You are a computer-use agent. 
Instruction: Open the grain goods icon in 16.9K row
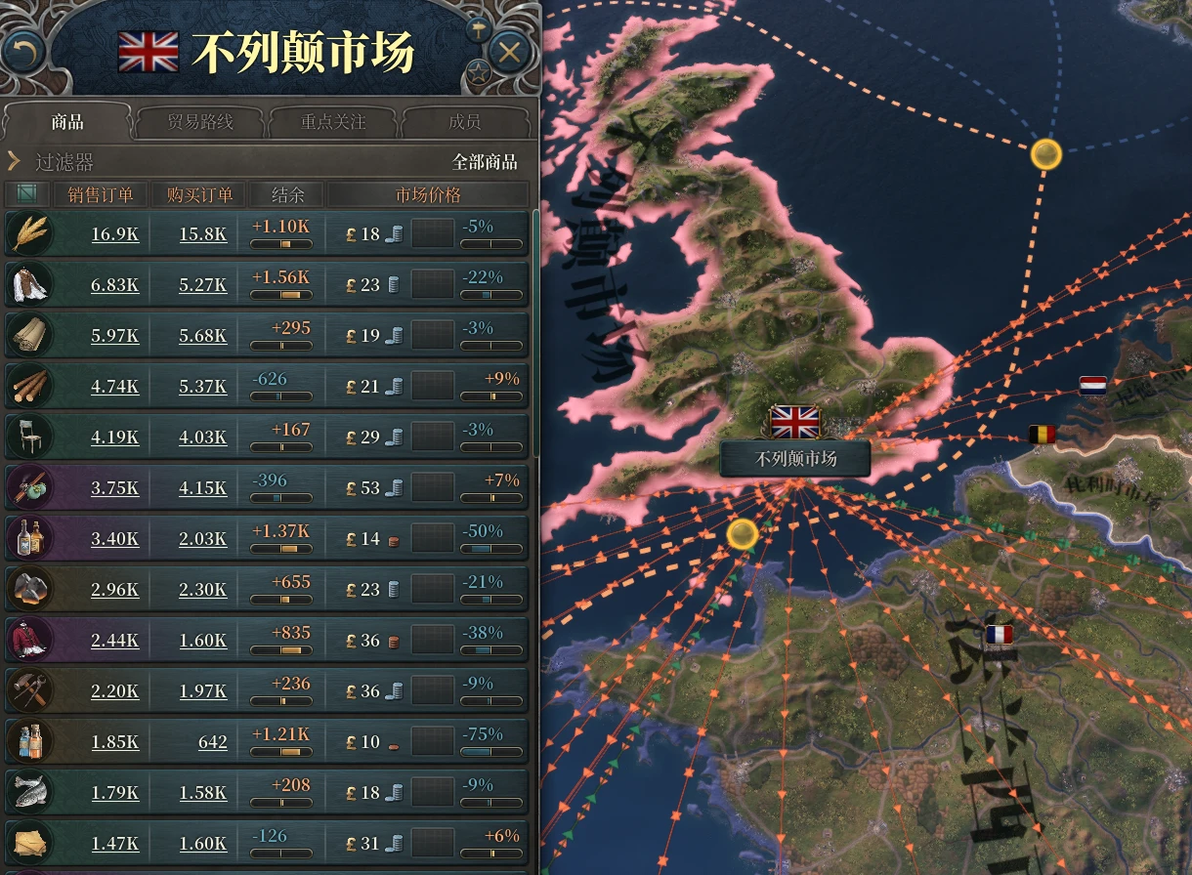coord(30,233)
